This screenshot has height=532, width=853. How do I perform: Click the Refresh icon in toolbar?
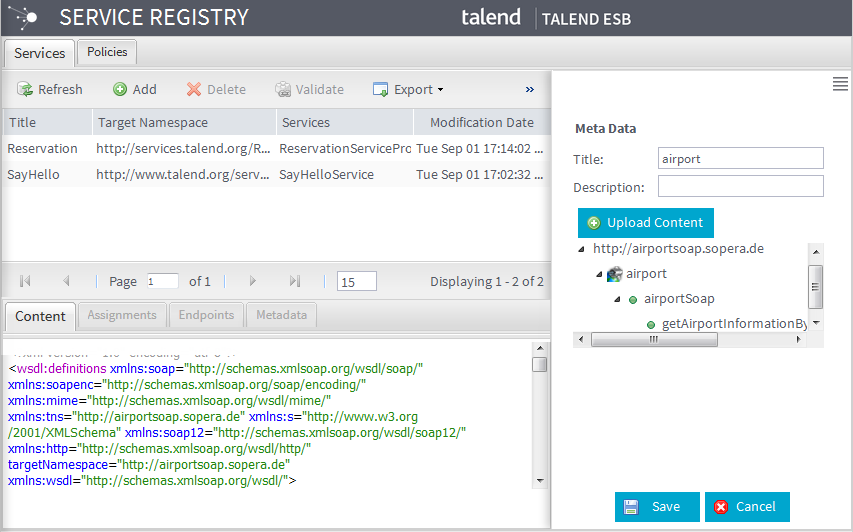tap(25, 89)
